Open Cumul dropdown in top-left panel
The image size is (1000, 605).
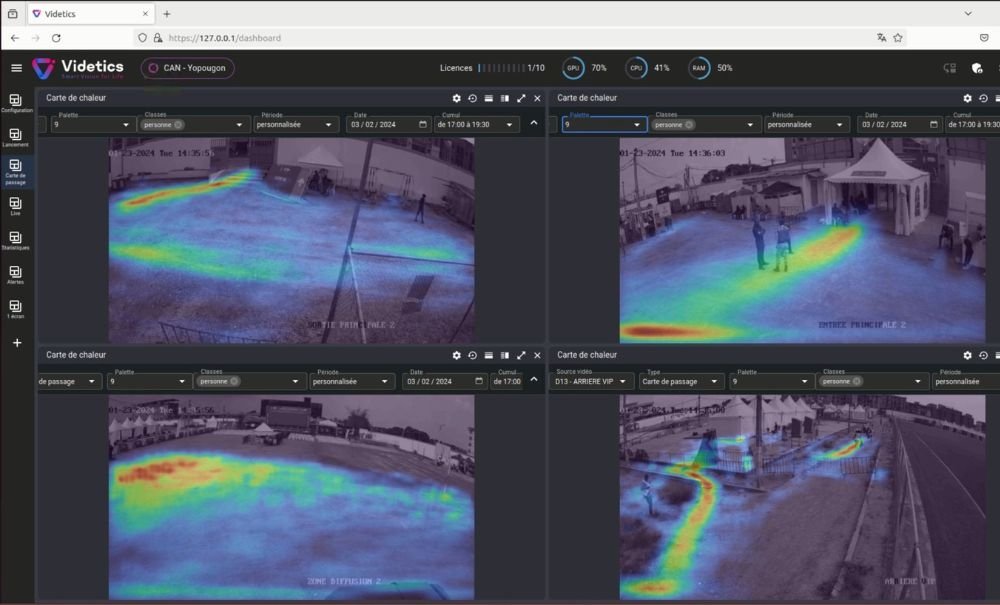(476, 124)
